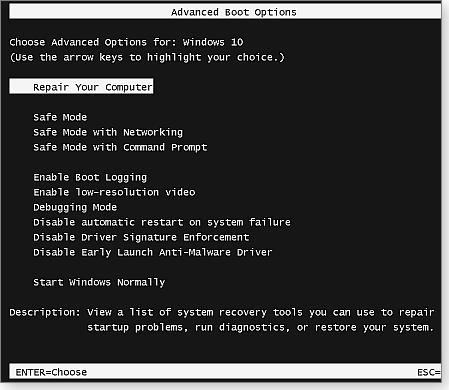Choose Disable Driver Signature Enforcement
Screen dimensions: 449x390
point(141,237)
